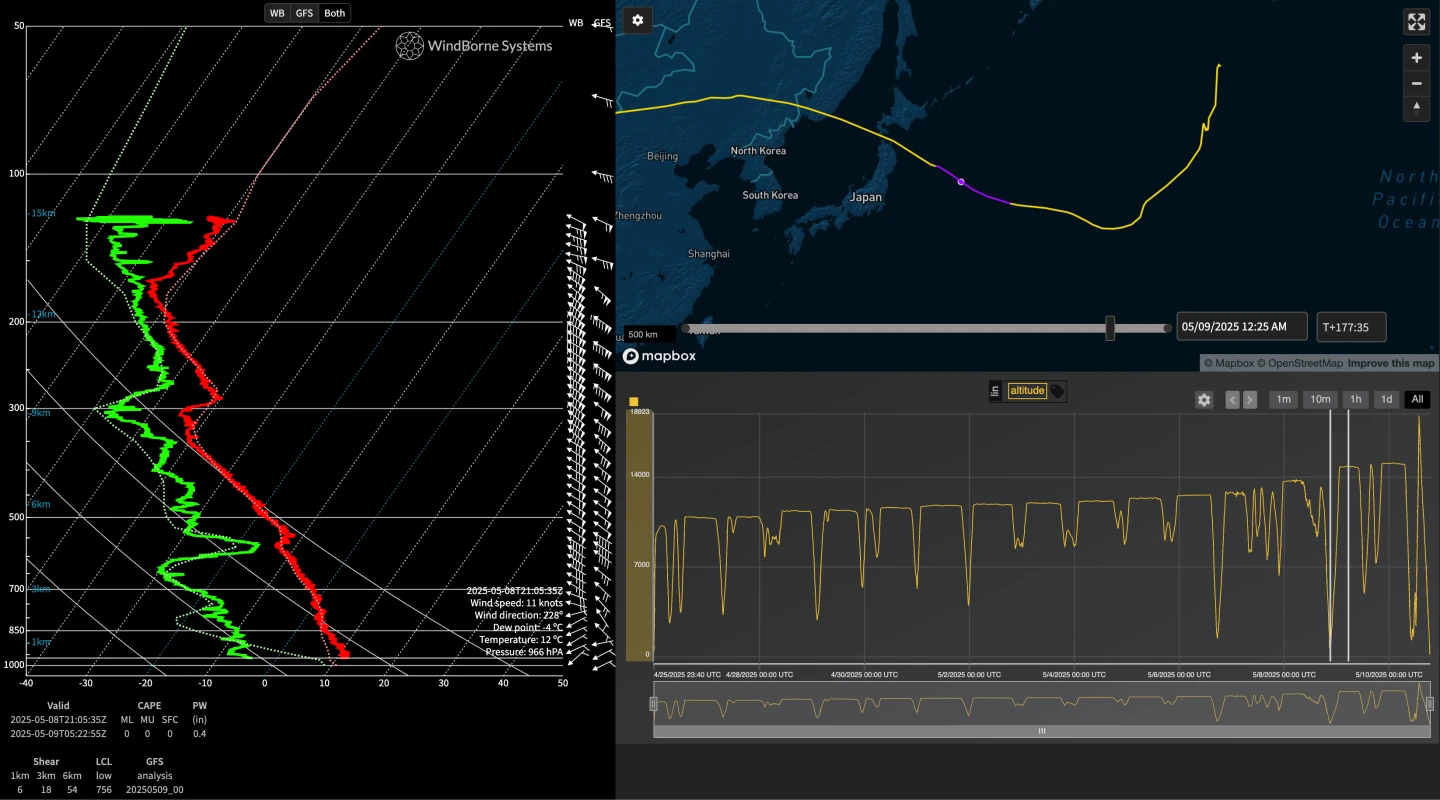The image size is (1440, 800).
Task: Set chart range to 1d
Action: coord(1386,400)
